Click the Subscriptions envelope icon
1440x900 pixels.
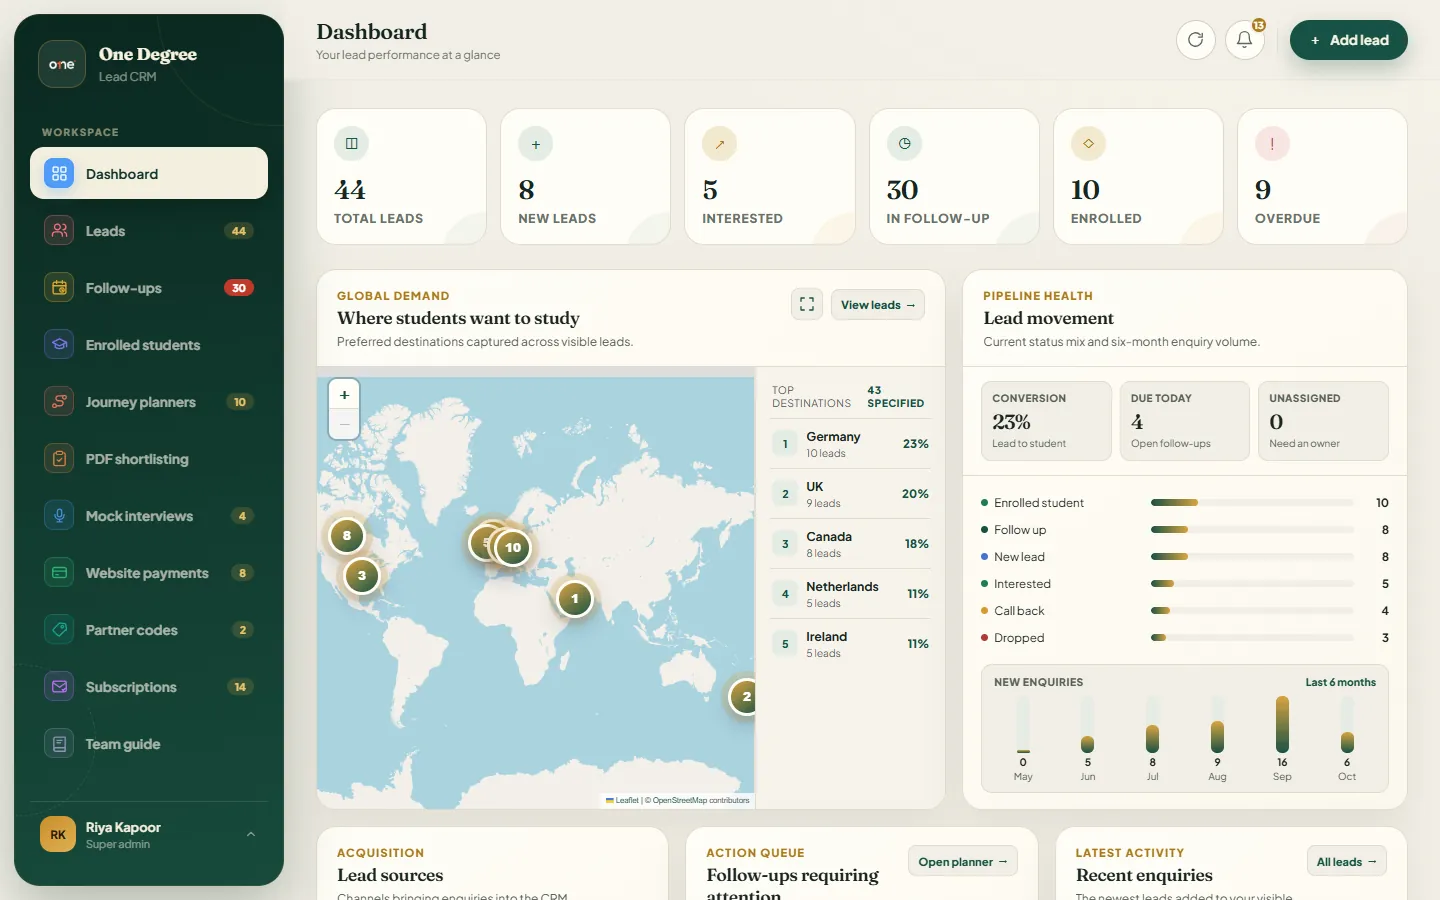(x=59, y=686)
